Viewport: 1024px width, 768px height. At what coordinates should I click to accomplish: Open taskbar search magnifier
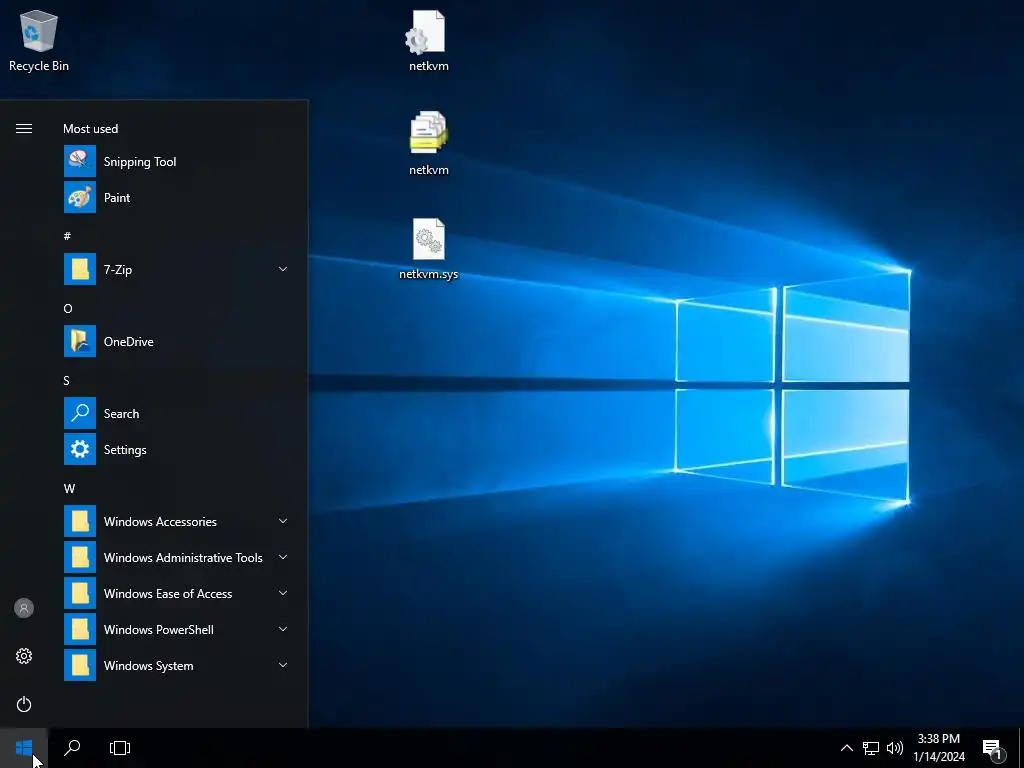point(72,748)
